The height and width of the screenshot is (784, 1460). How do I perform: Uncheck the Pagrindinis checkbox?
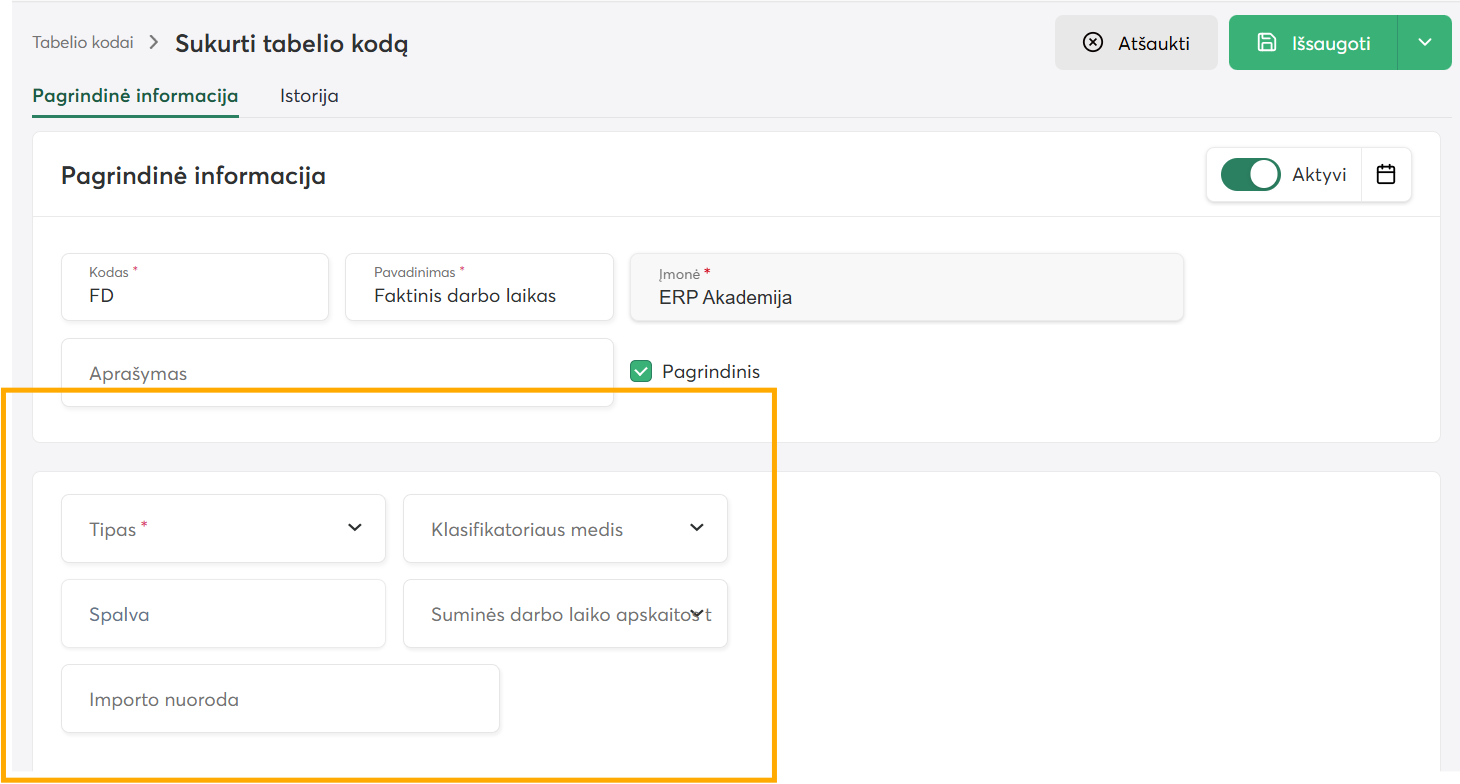[641, 372]
